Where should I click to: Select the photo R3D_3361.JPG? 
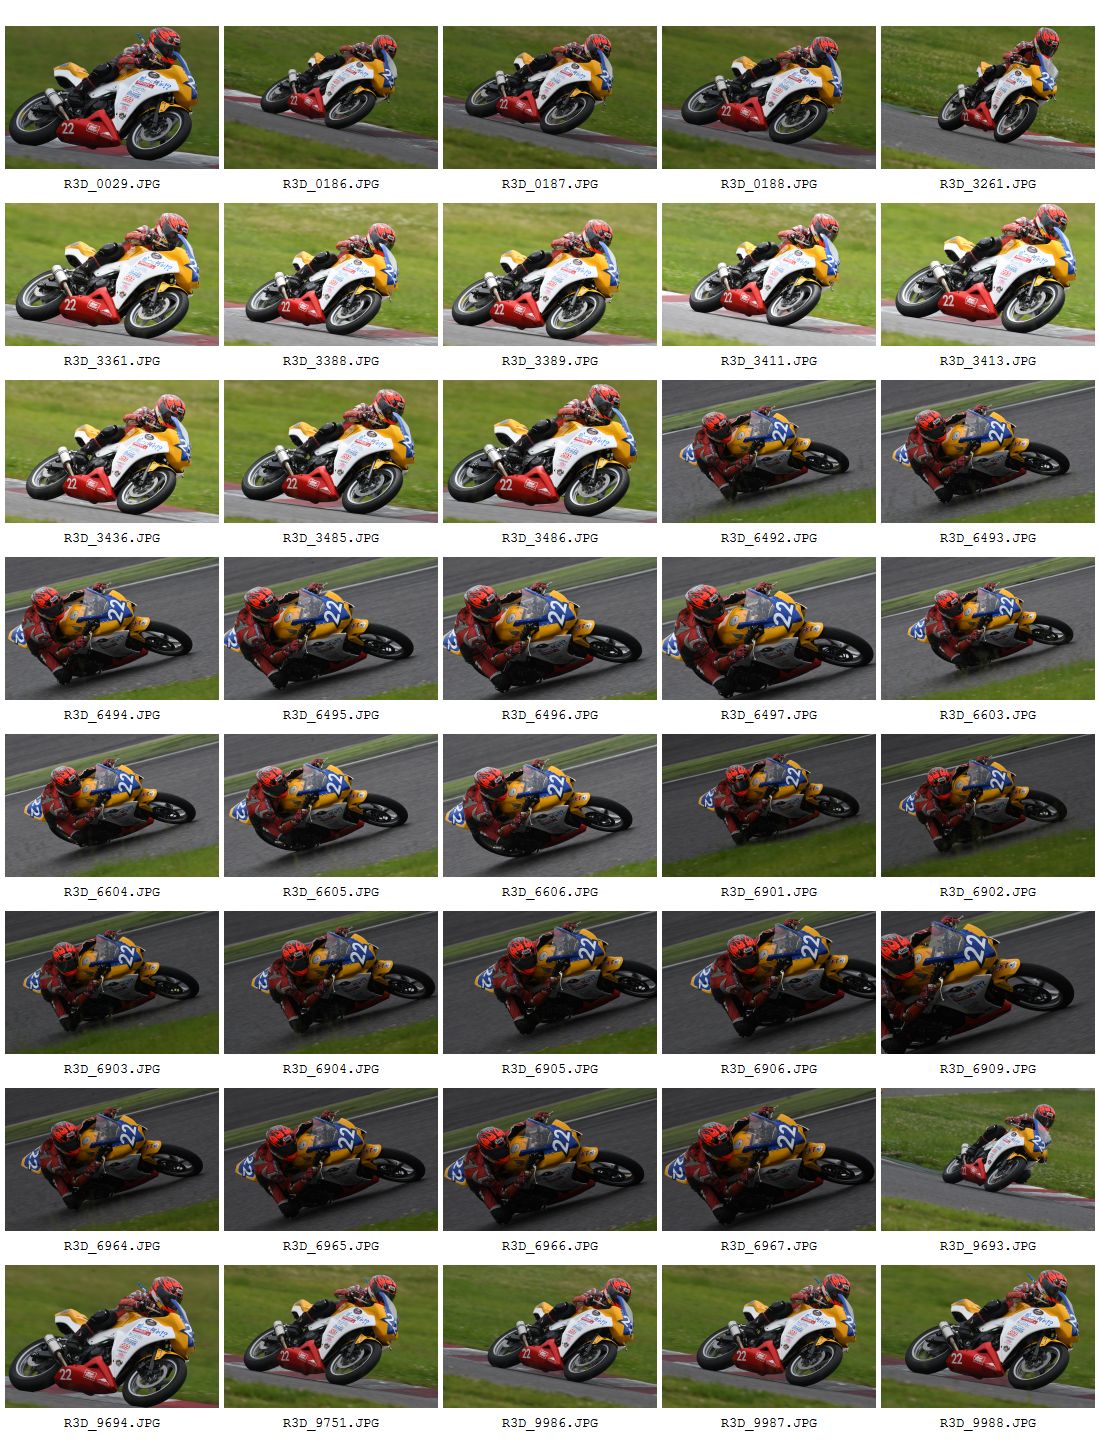point(112,274)
